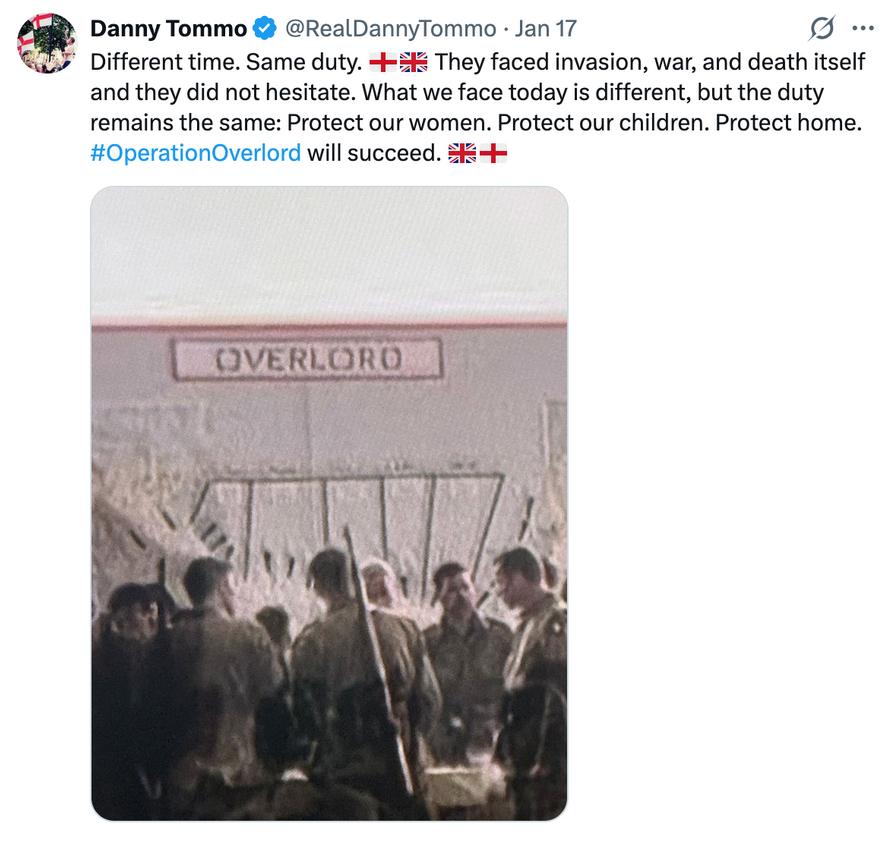Click the Union Jack emoji before "They faced"

click(x=414, y=62)
